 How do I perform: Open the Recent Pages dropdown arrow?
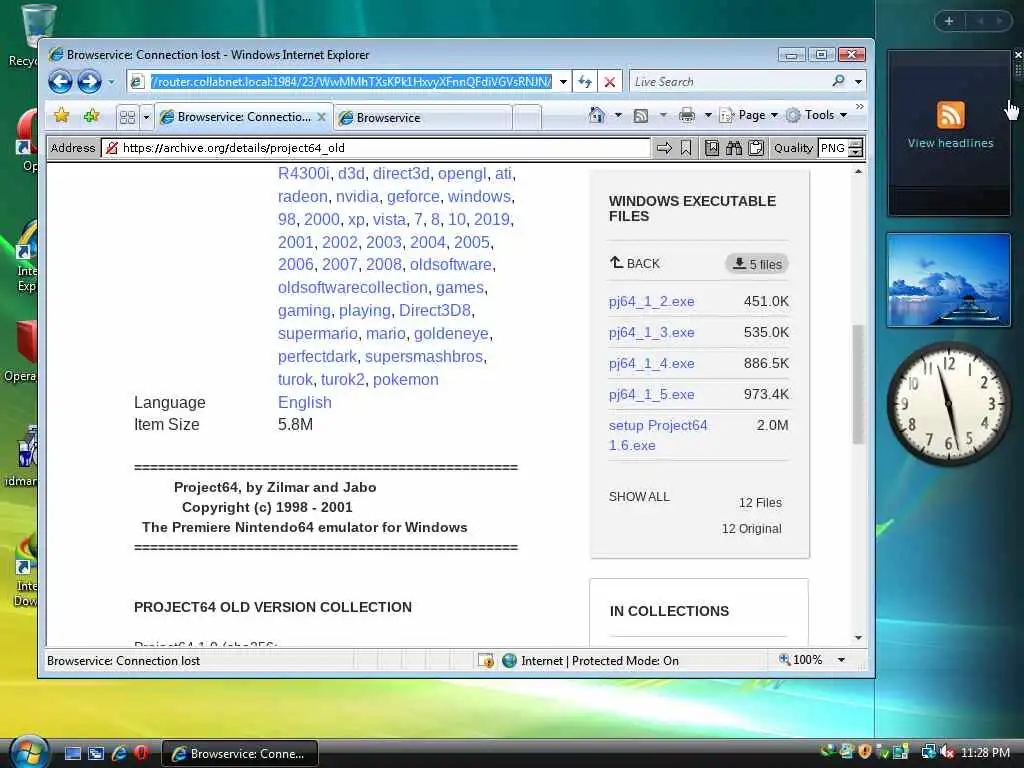[111, 82]
